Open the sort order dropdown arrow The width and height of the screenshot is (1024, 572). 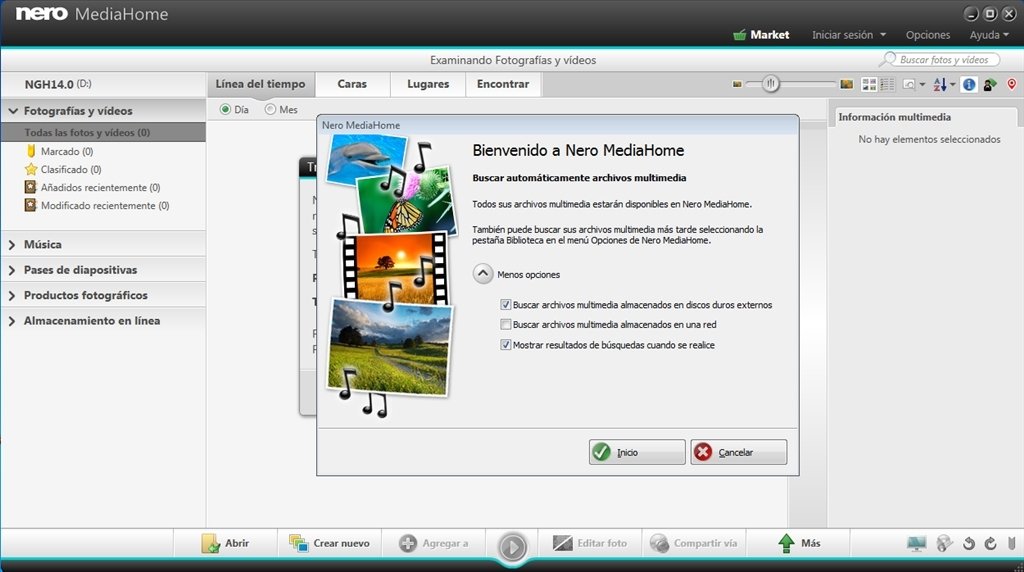pyautogui.click(x=952, y=85)
